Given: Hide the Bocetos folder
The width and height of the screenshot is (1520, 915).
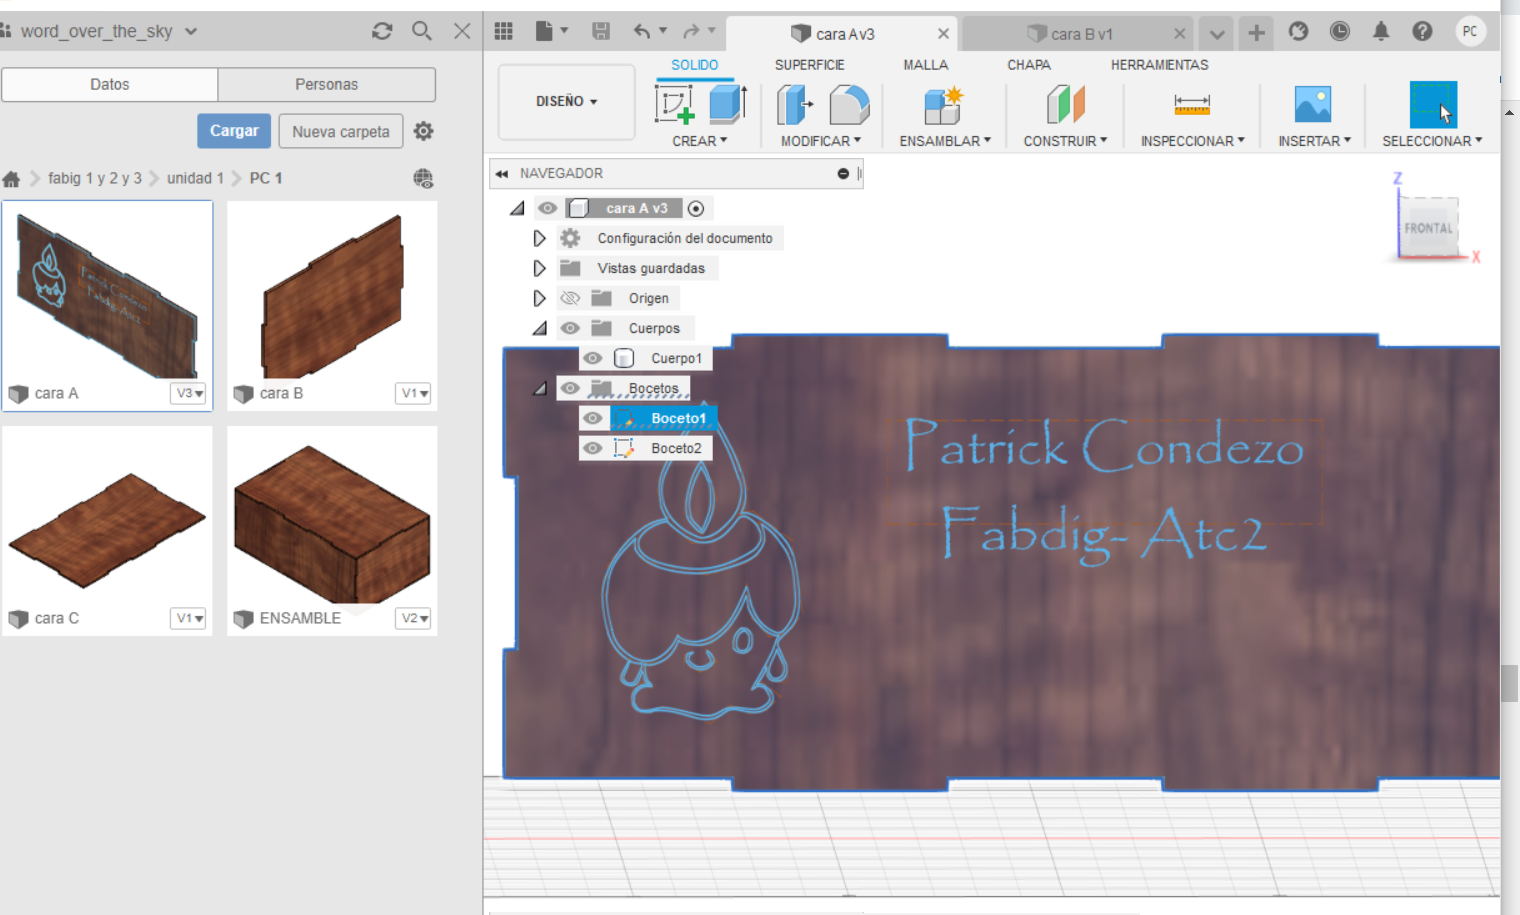Looking at the screenshot, I should [570, 388].
